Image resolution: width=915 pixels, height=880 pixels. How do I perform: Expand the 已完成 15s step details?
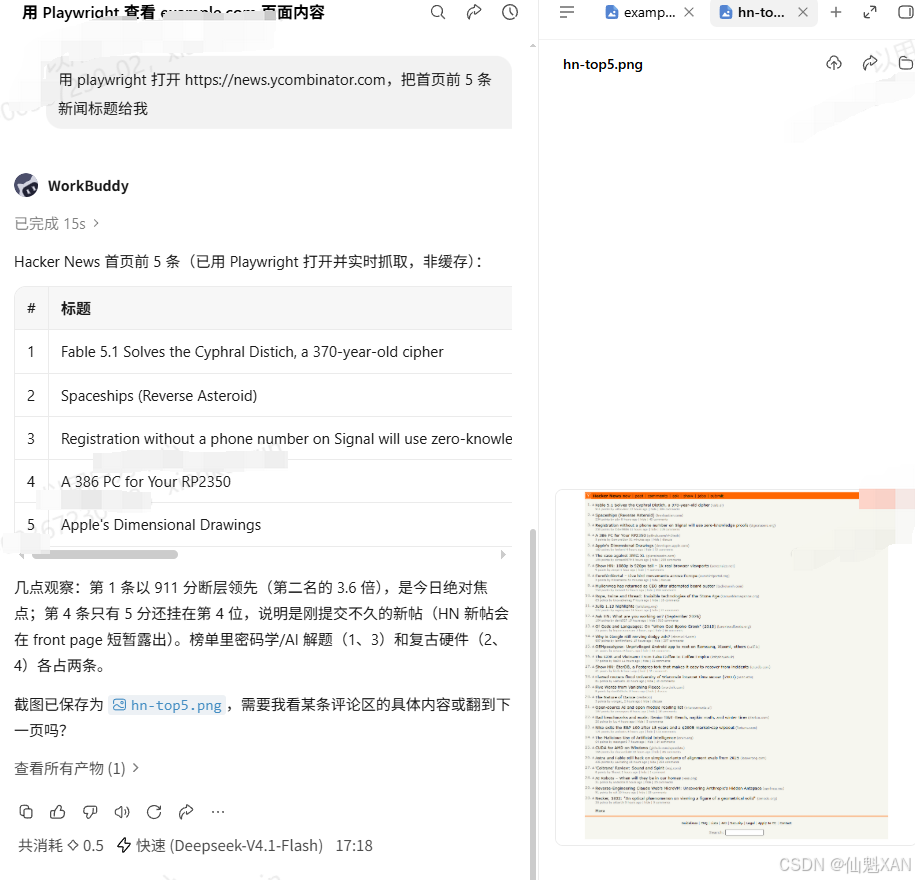click(x=56, y=224)
